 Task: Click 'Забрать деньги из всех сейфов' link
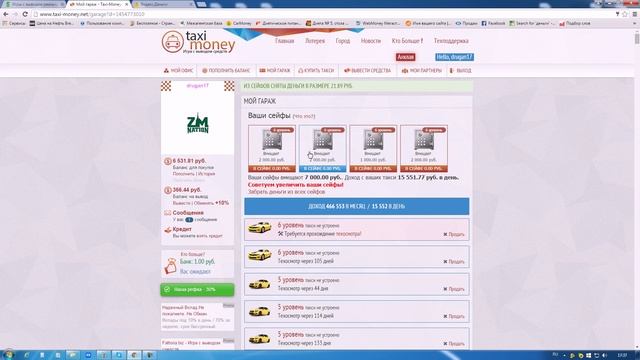tap(287, 191)
